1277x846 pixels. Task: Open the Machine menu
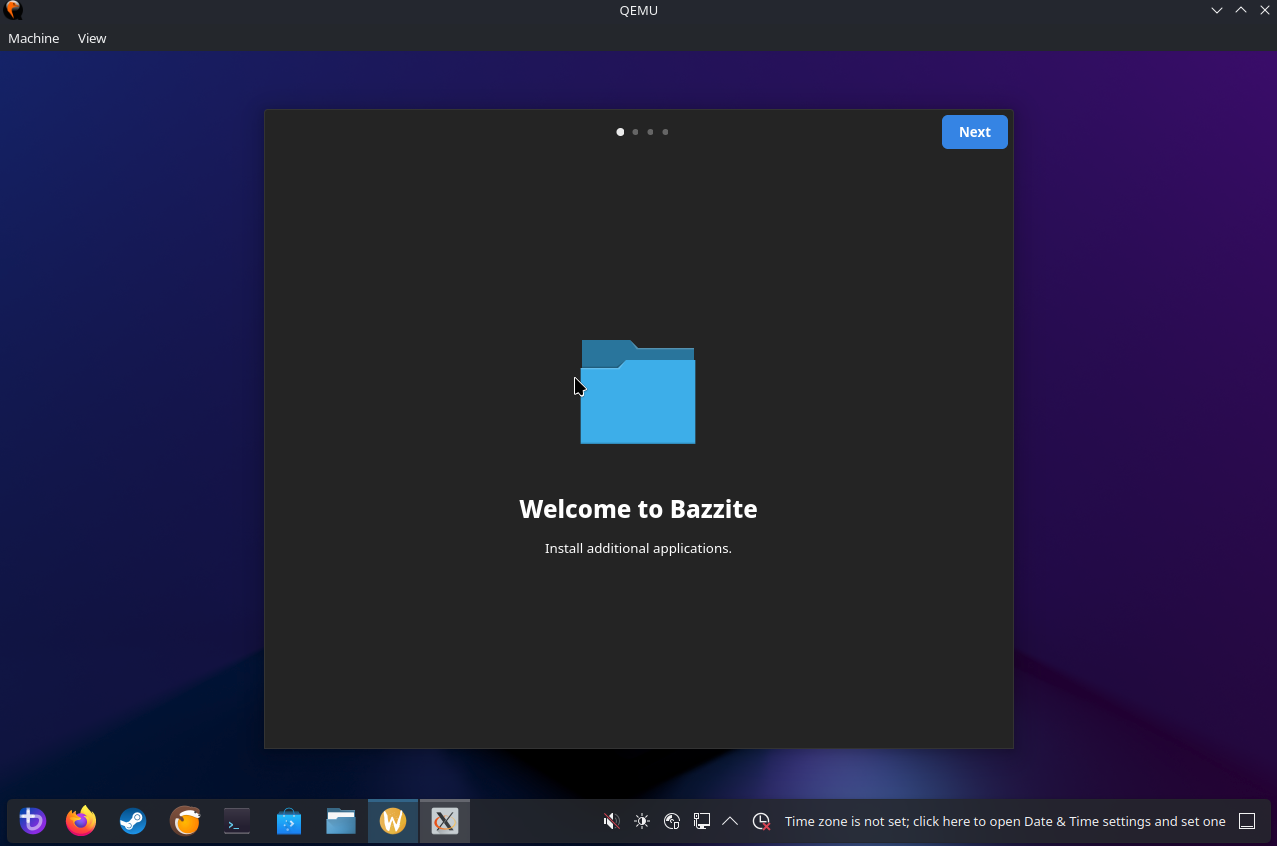pos(34,38)
